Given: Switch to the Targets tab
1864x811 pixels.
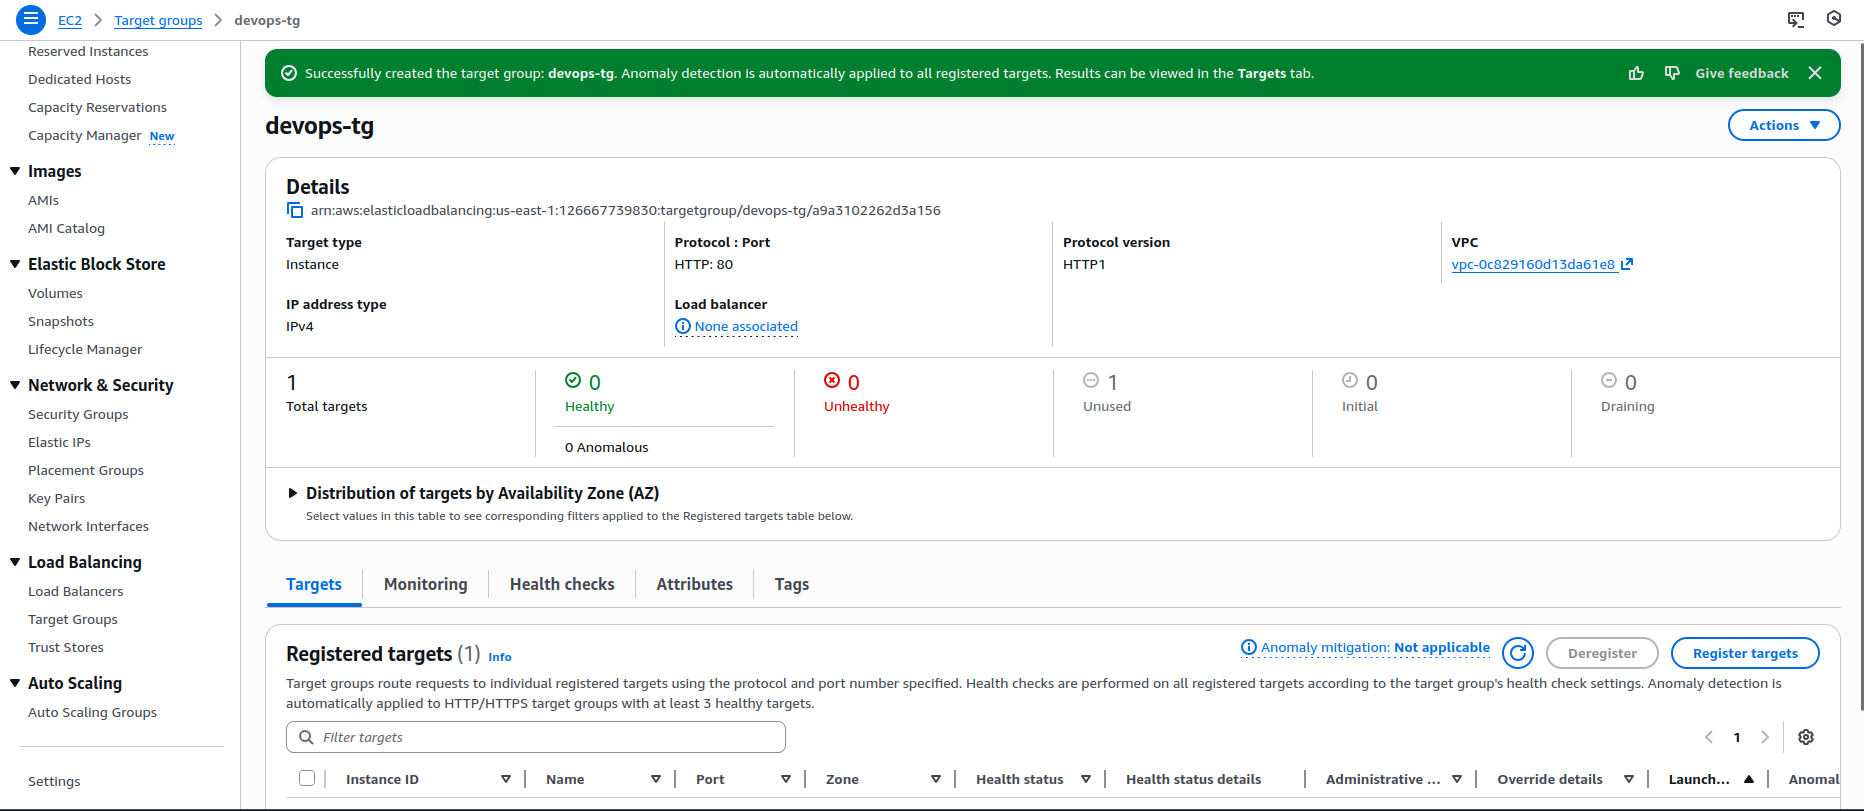Looking at the screenshot, I should [x=314, y=584].
